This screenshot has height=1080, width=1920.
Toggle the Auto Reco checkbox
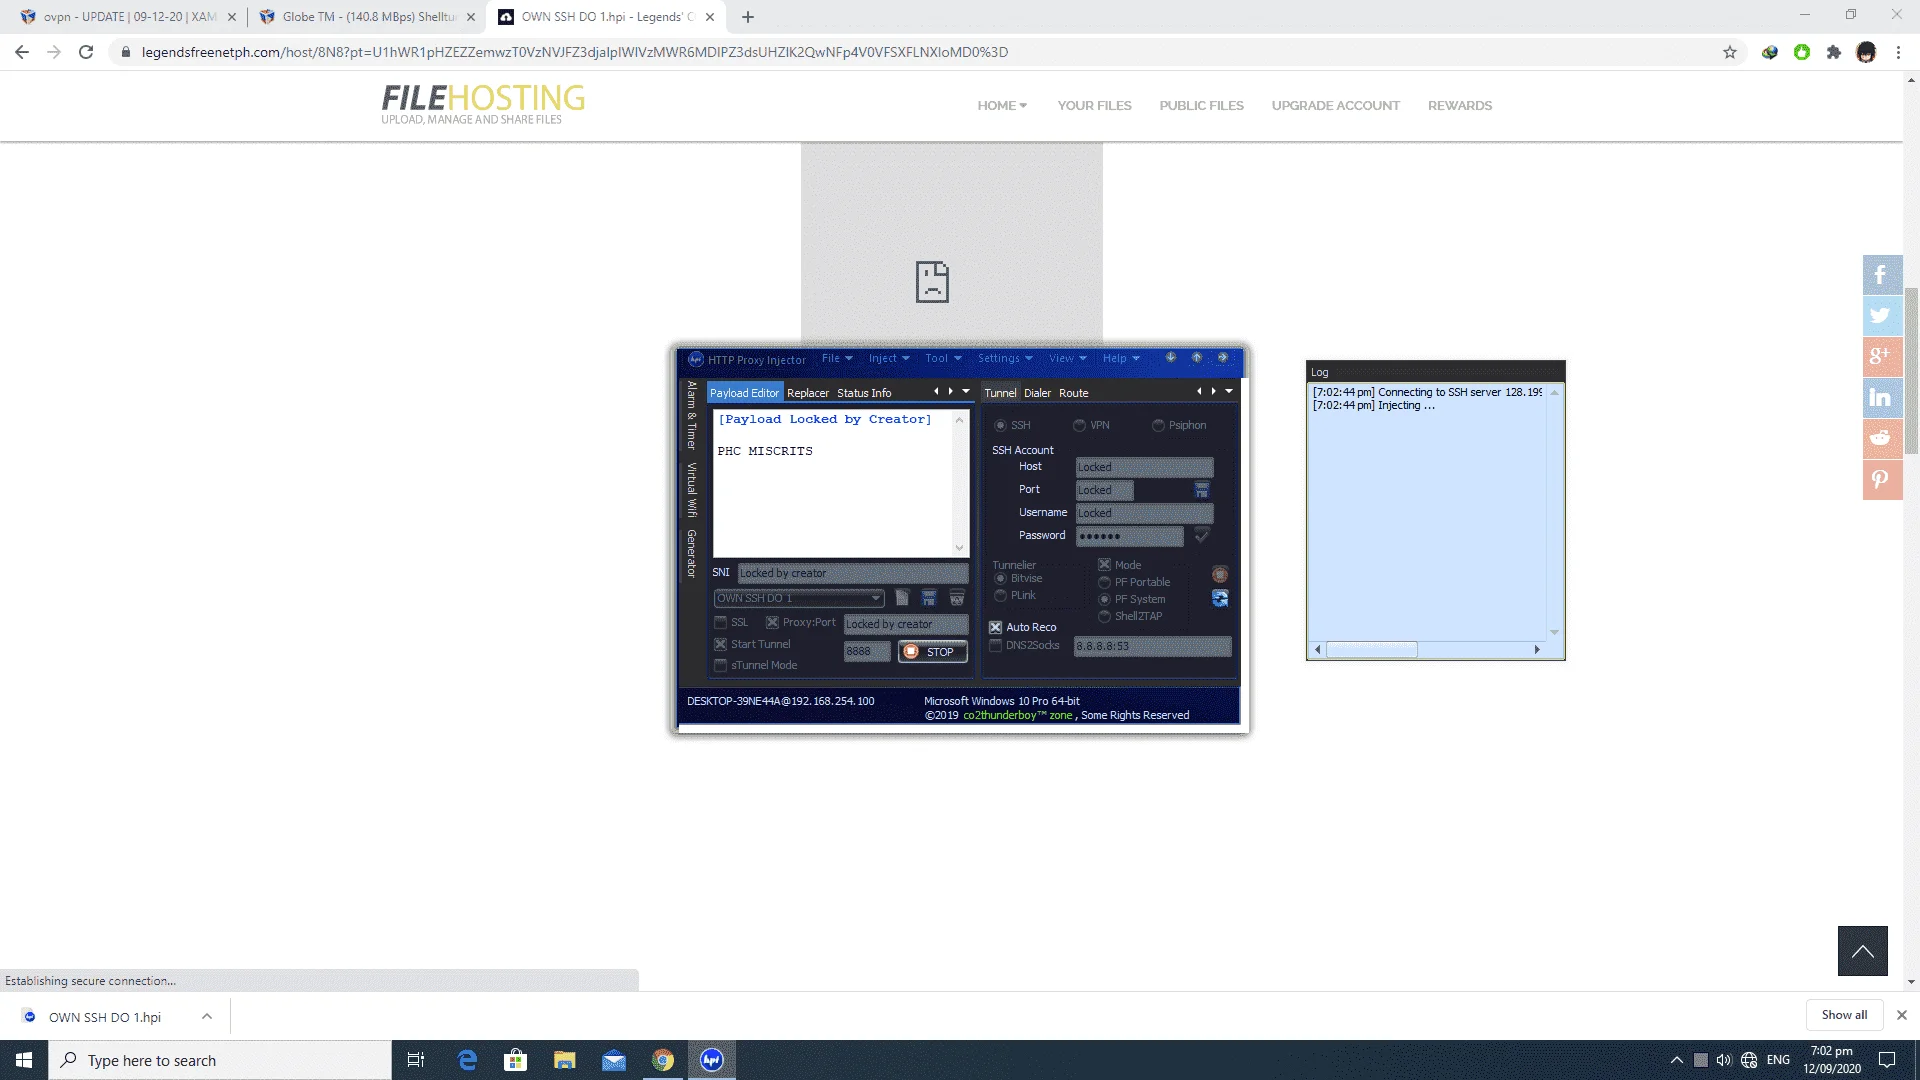click(x=995, y=627)
